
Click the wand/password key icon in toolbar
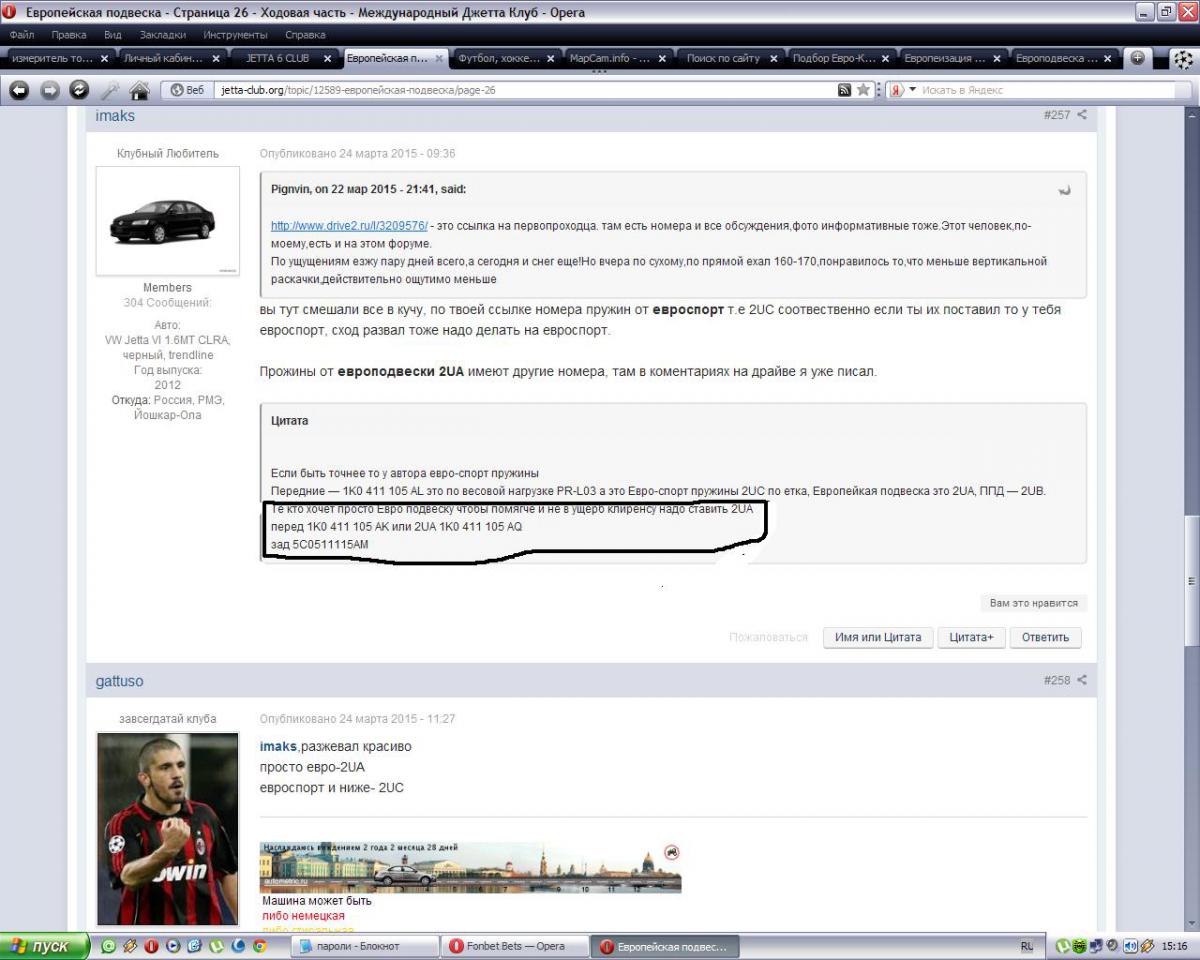[110, 90]
